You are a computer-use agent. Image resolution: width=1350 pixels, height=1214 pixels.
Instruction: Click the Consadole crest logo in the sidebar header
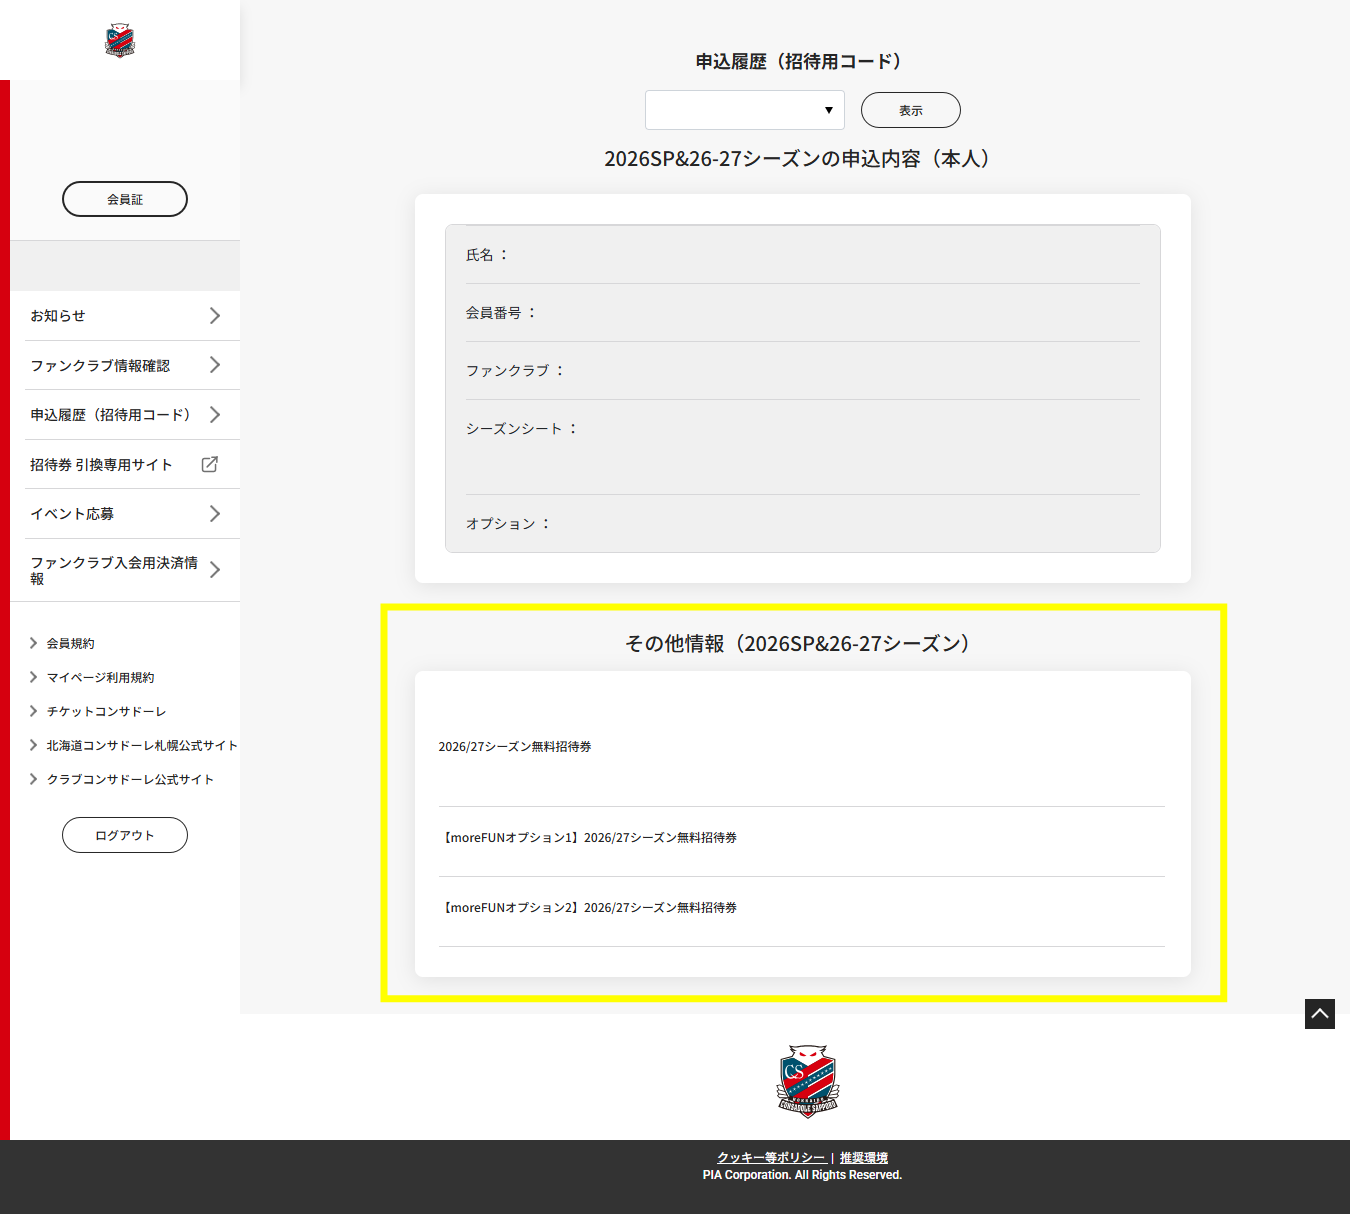(x=120, y=40)
